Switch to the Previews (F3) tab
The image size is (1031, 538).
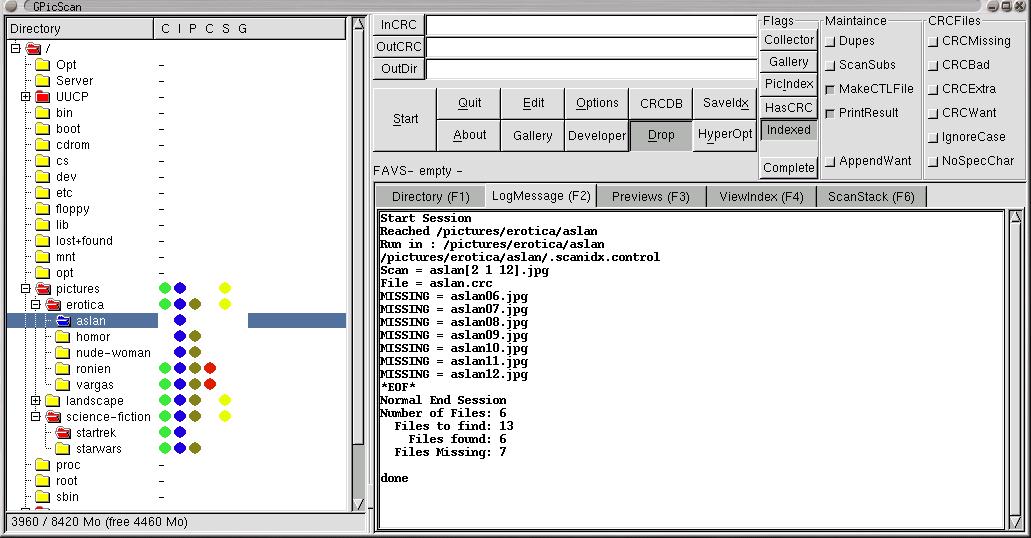click(x=650, y=197)
